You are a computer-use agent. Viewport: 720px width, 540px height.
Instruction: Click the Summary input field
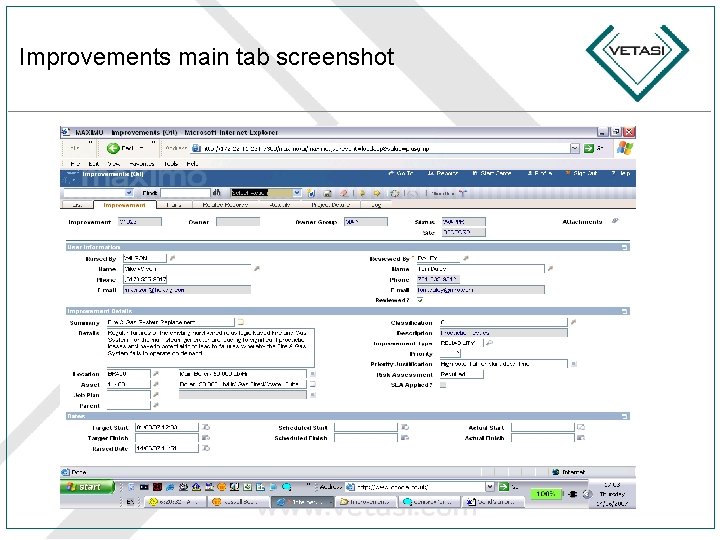point(170,322)
